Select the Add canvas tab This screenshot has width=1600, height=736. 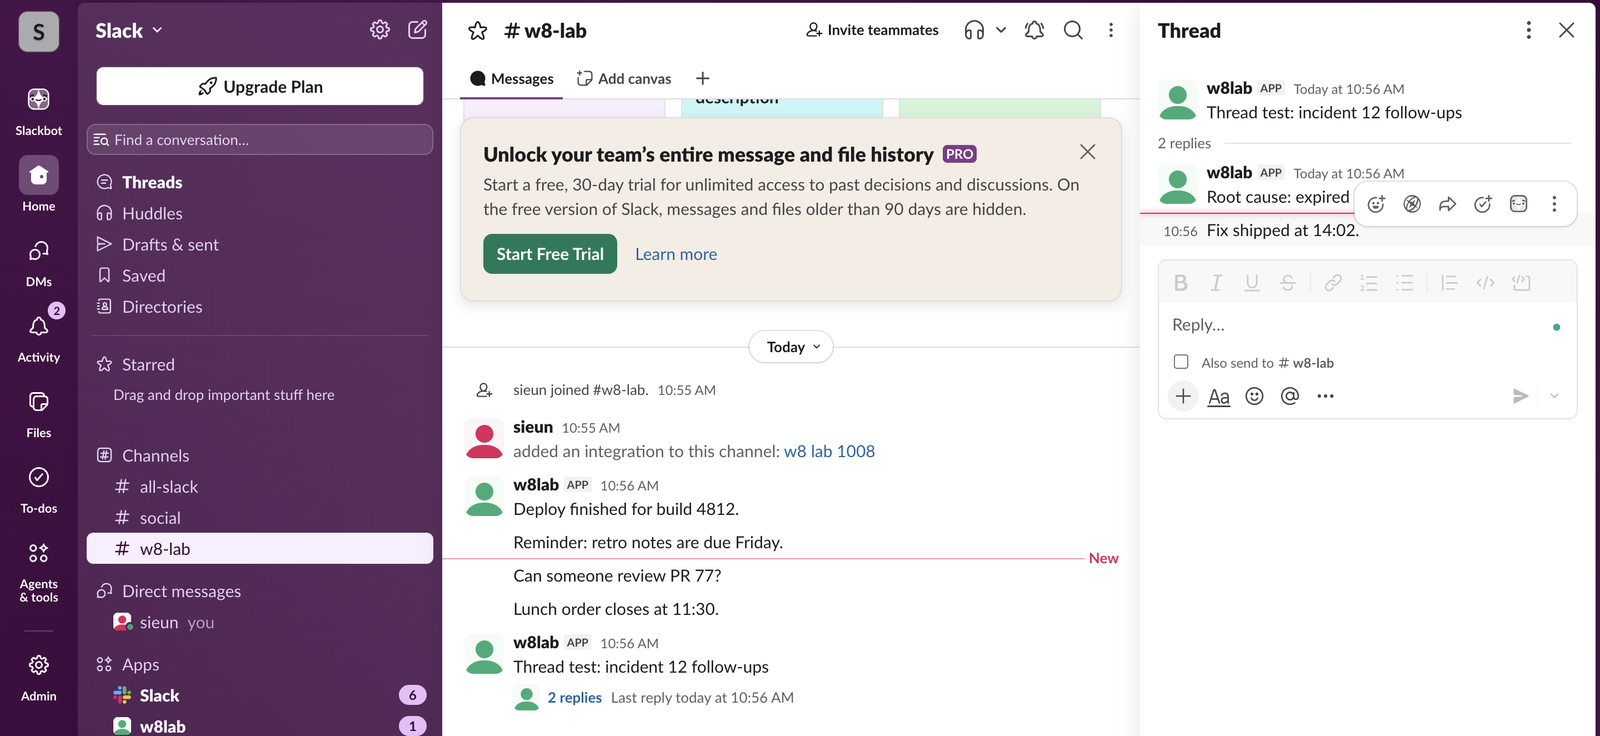pyautogui.click(x=624, y=79)
